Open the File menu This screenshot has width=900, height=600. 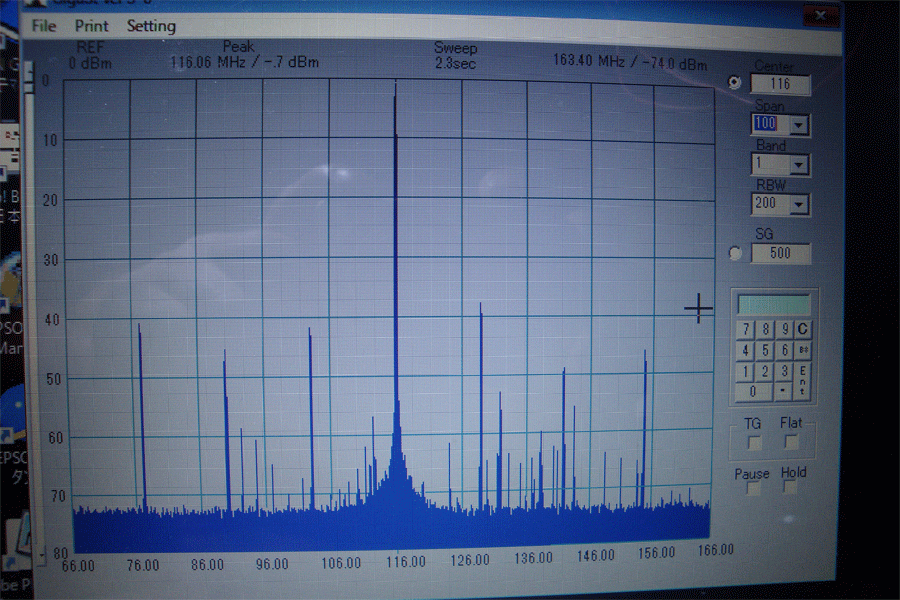pos(44,26)
